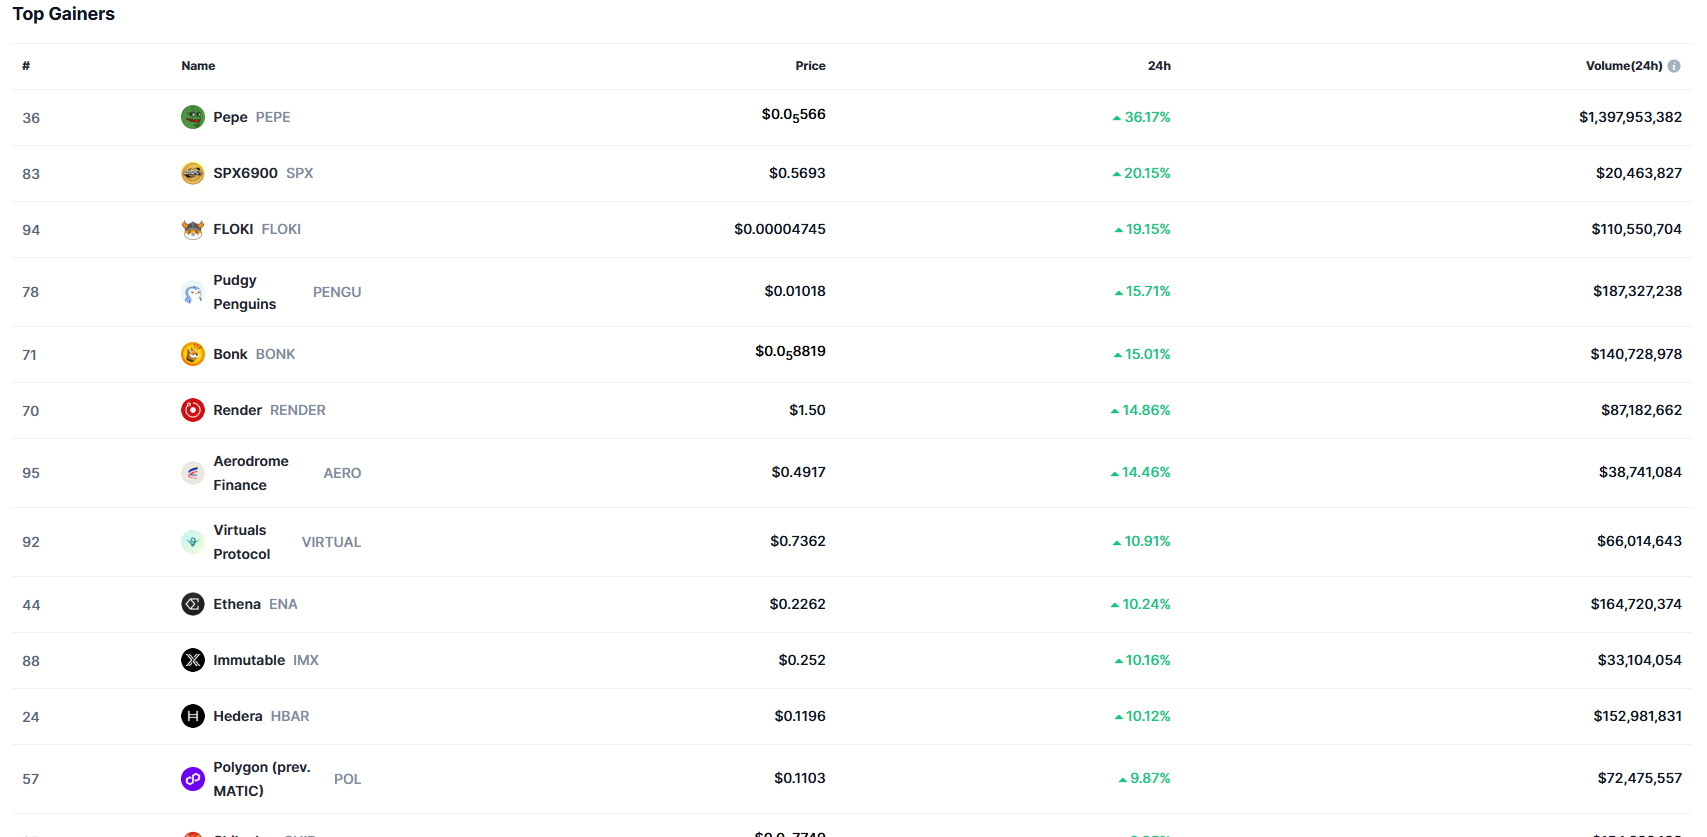Sort table by Price column header
Image resolution: width=1707 pixels, height=837 pixels.
click(x=810, y=66)
